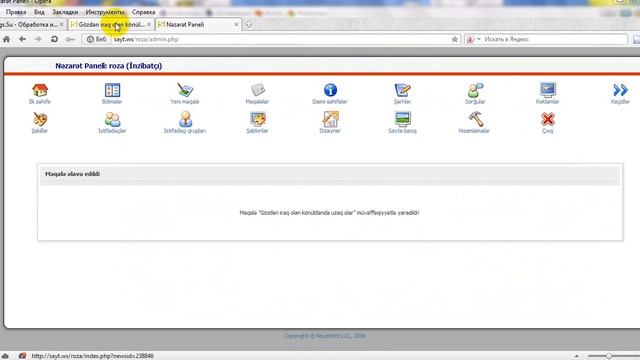Open the Şablonlar templates icon

tap(257, 120)
